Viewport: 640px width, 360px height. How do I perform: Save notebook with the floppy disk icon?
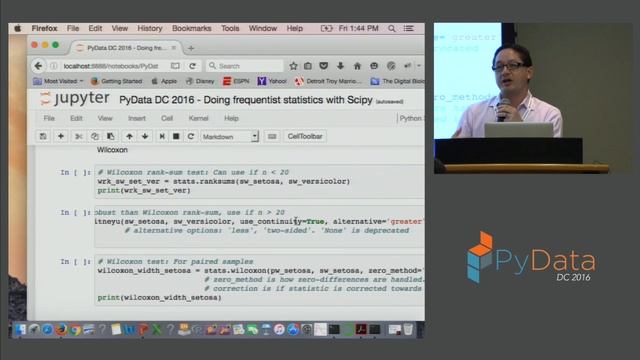[x=43, y=136]
